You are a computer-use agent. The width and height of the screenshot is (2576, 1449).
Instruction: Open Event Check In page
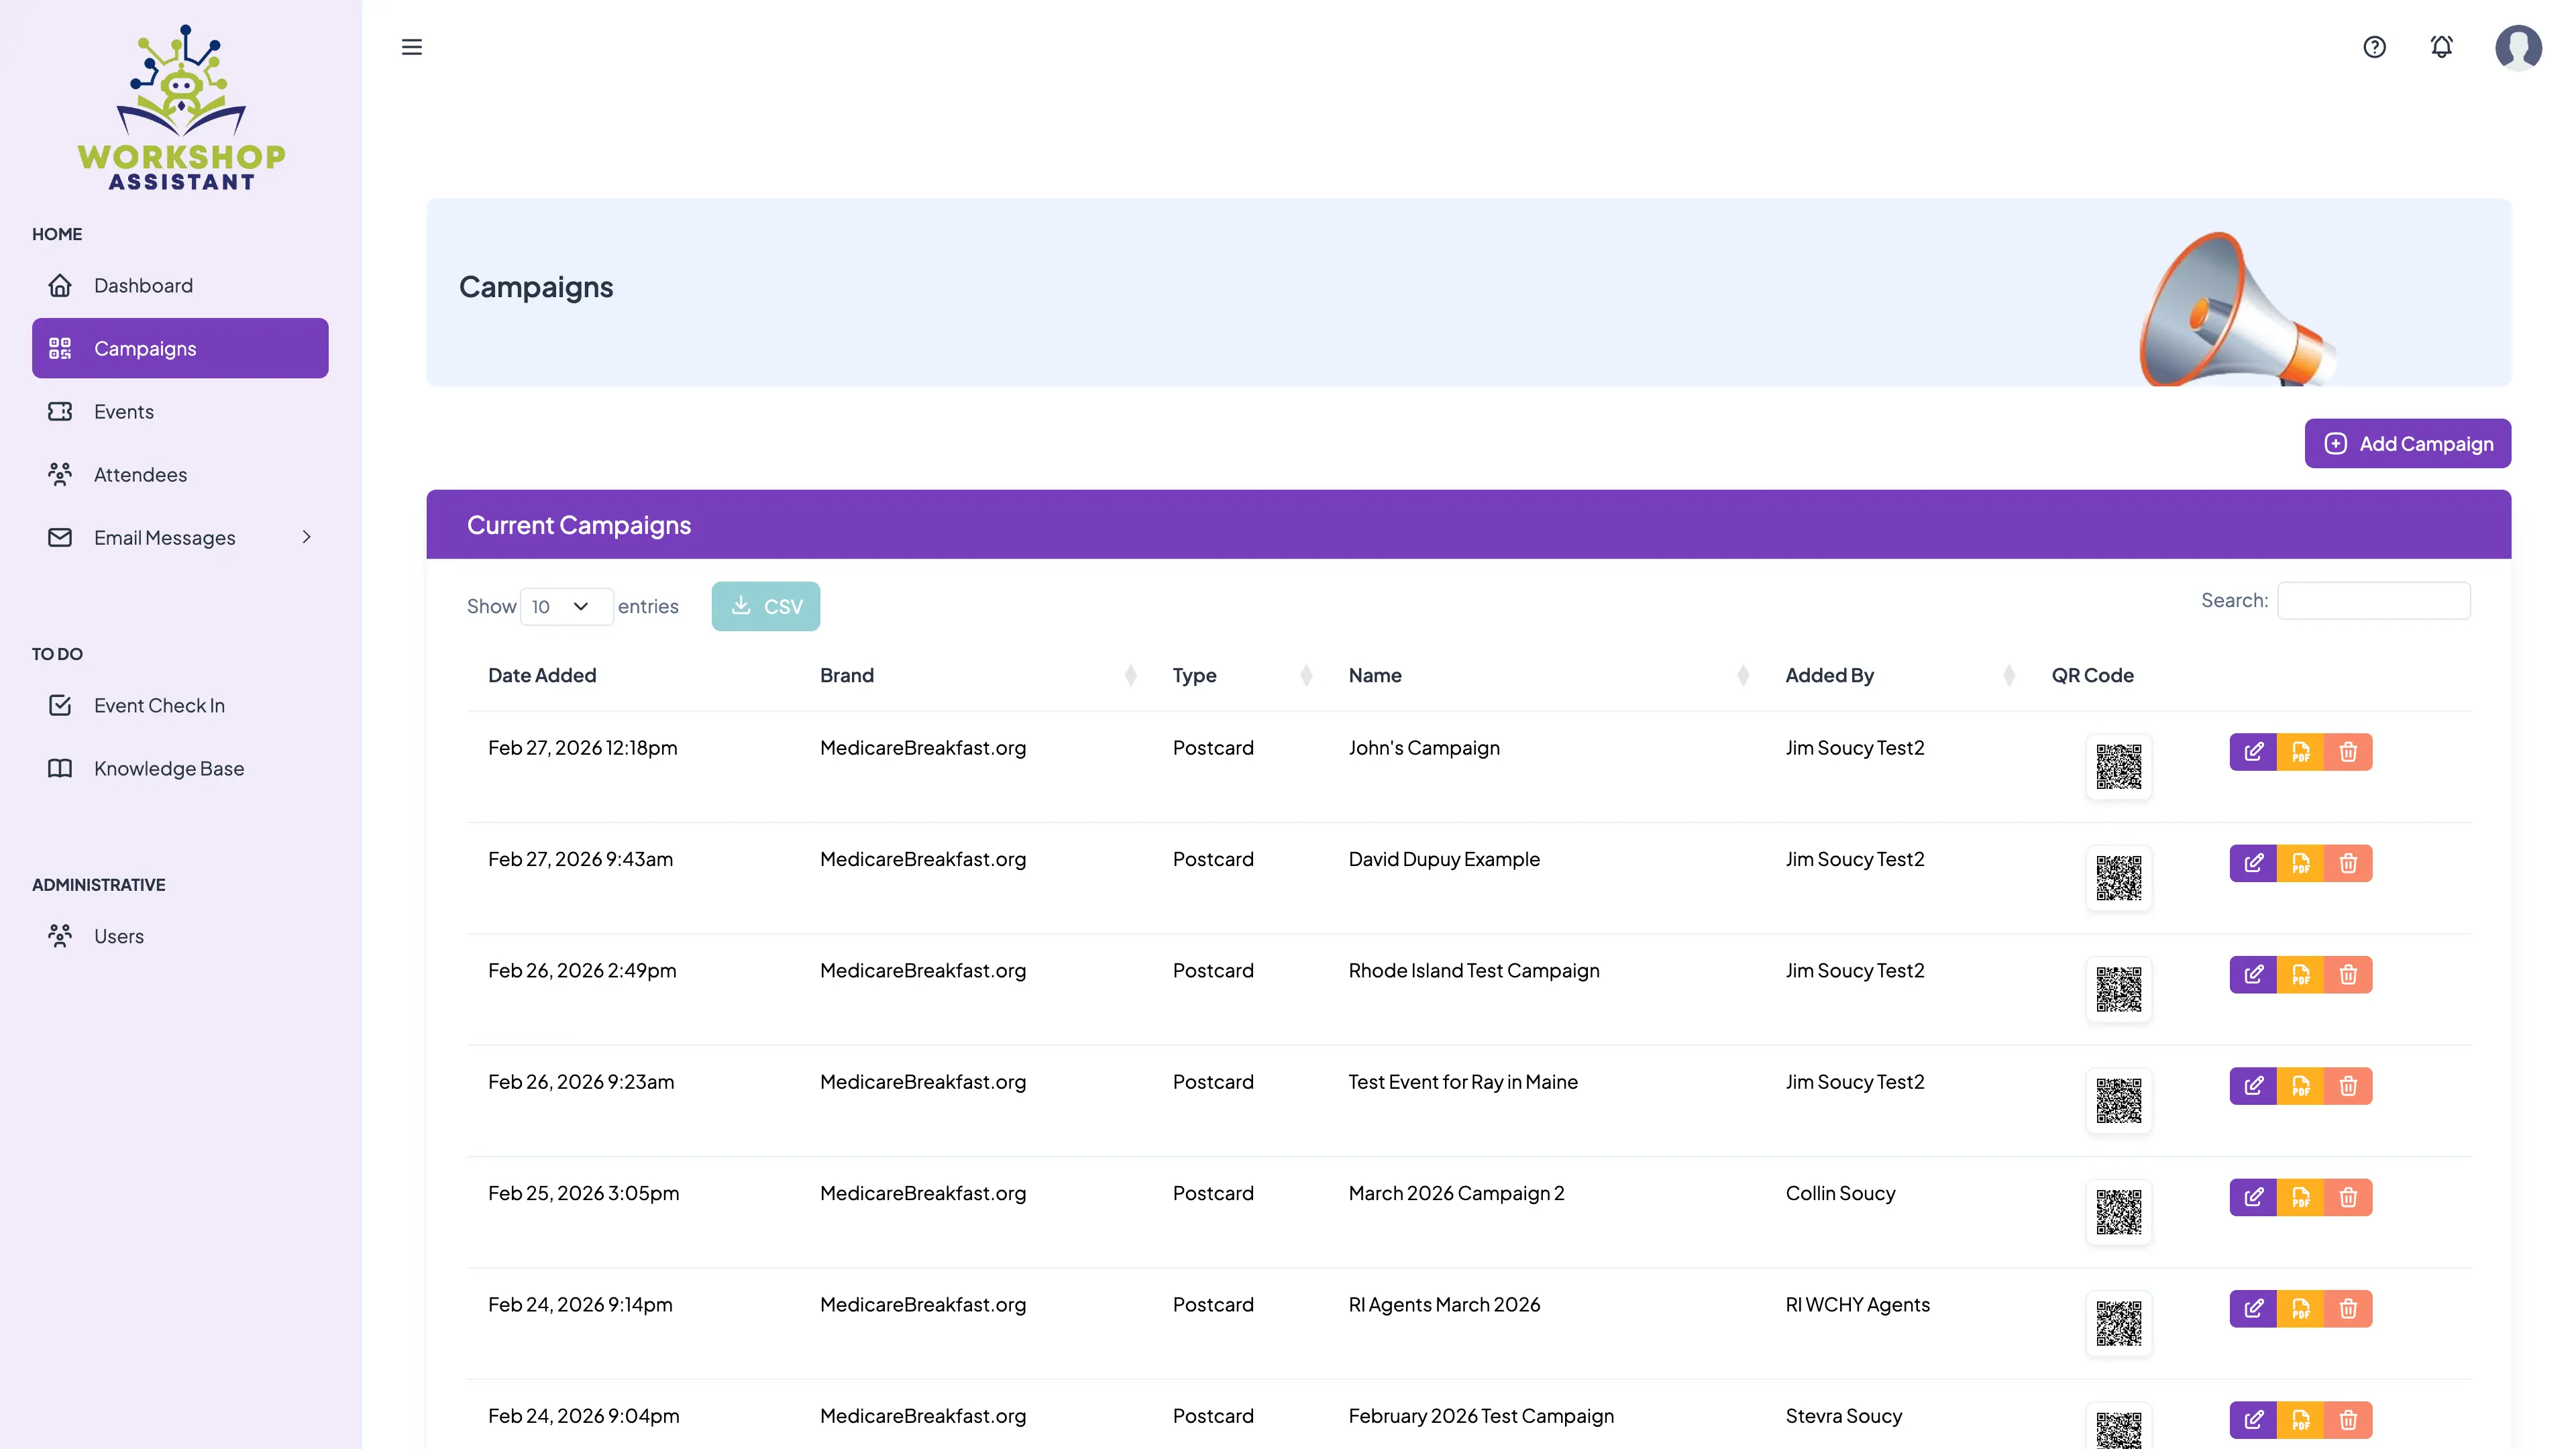point(159,706)
